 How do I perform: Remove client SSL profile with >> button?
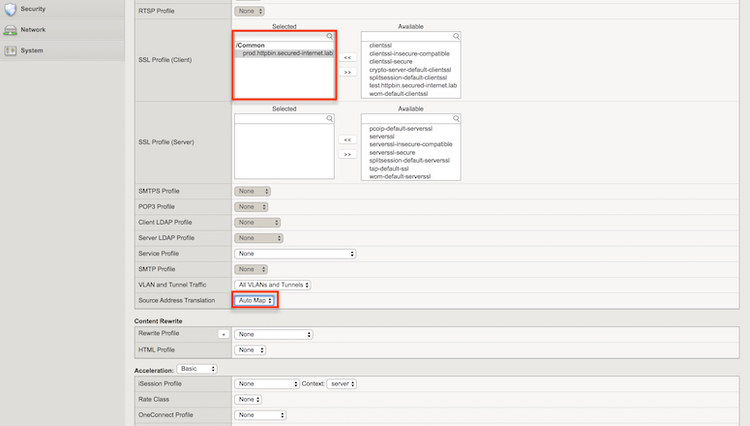[x=348, y=72]
